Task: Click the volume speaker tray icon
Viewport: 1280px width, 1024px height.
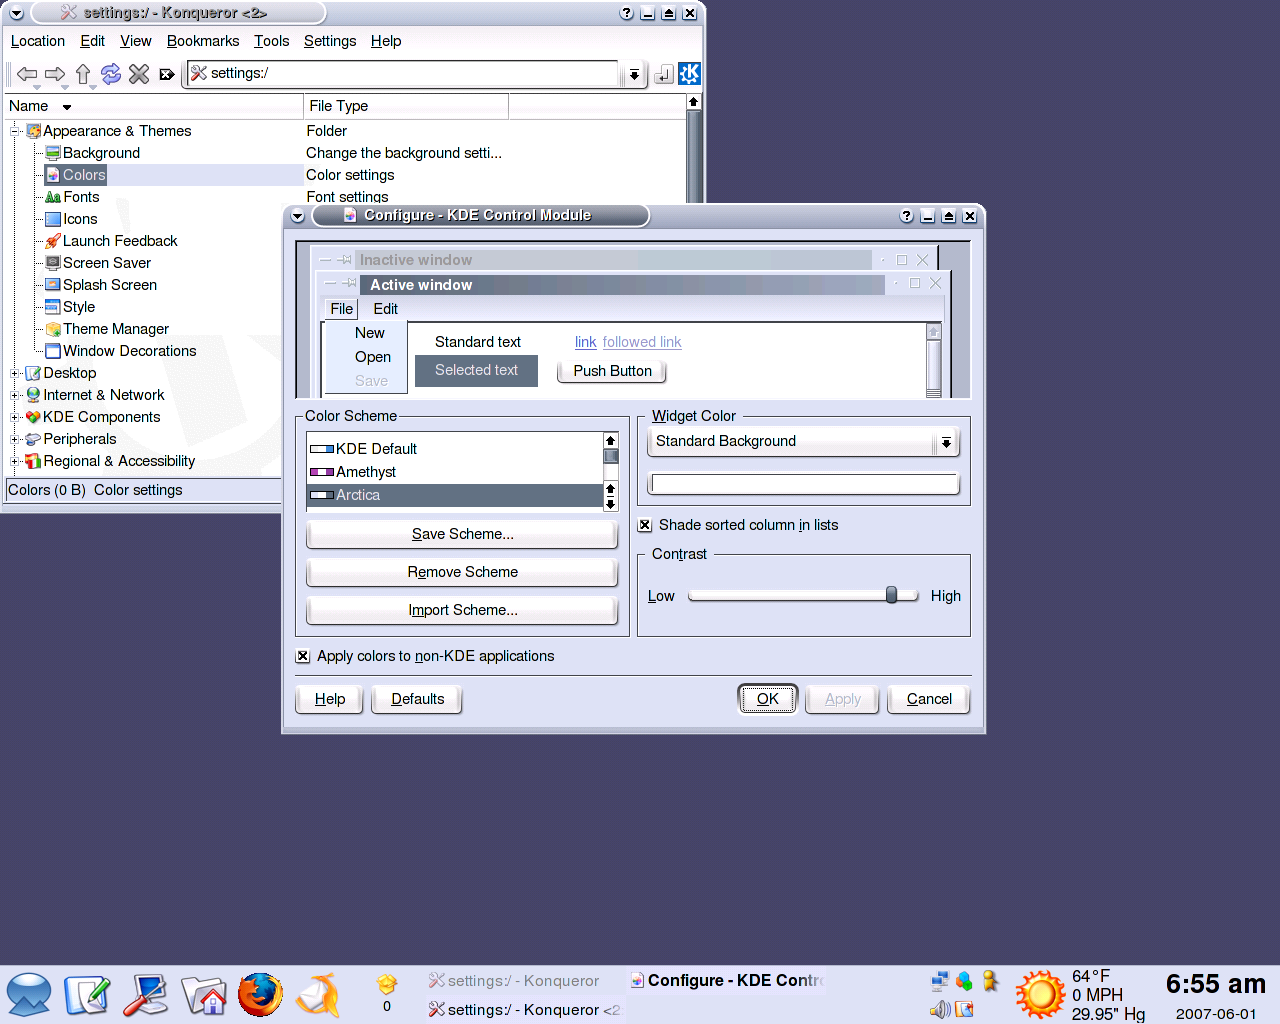Action: [939, 1009]
